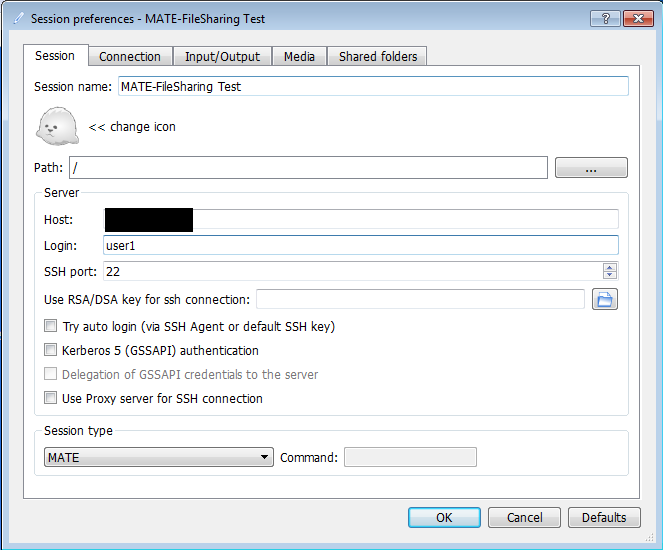The width and height of the screenshot is (663, 550).
Task: Check Delegation of GSSAPI credentials option
Action: tap(50, 374)
